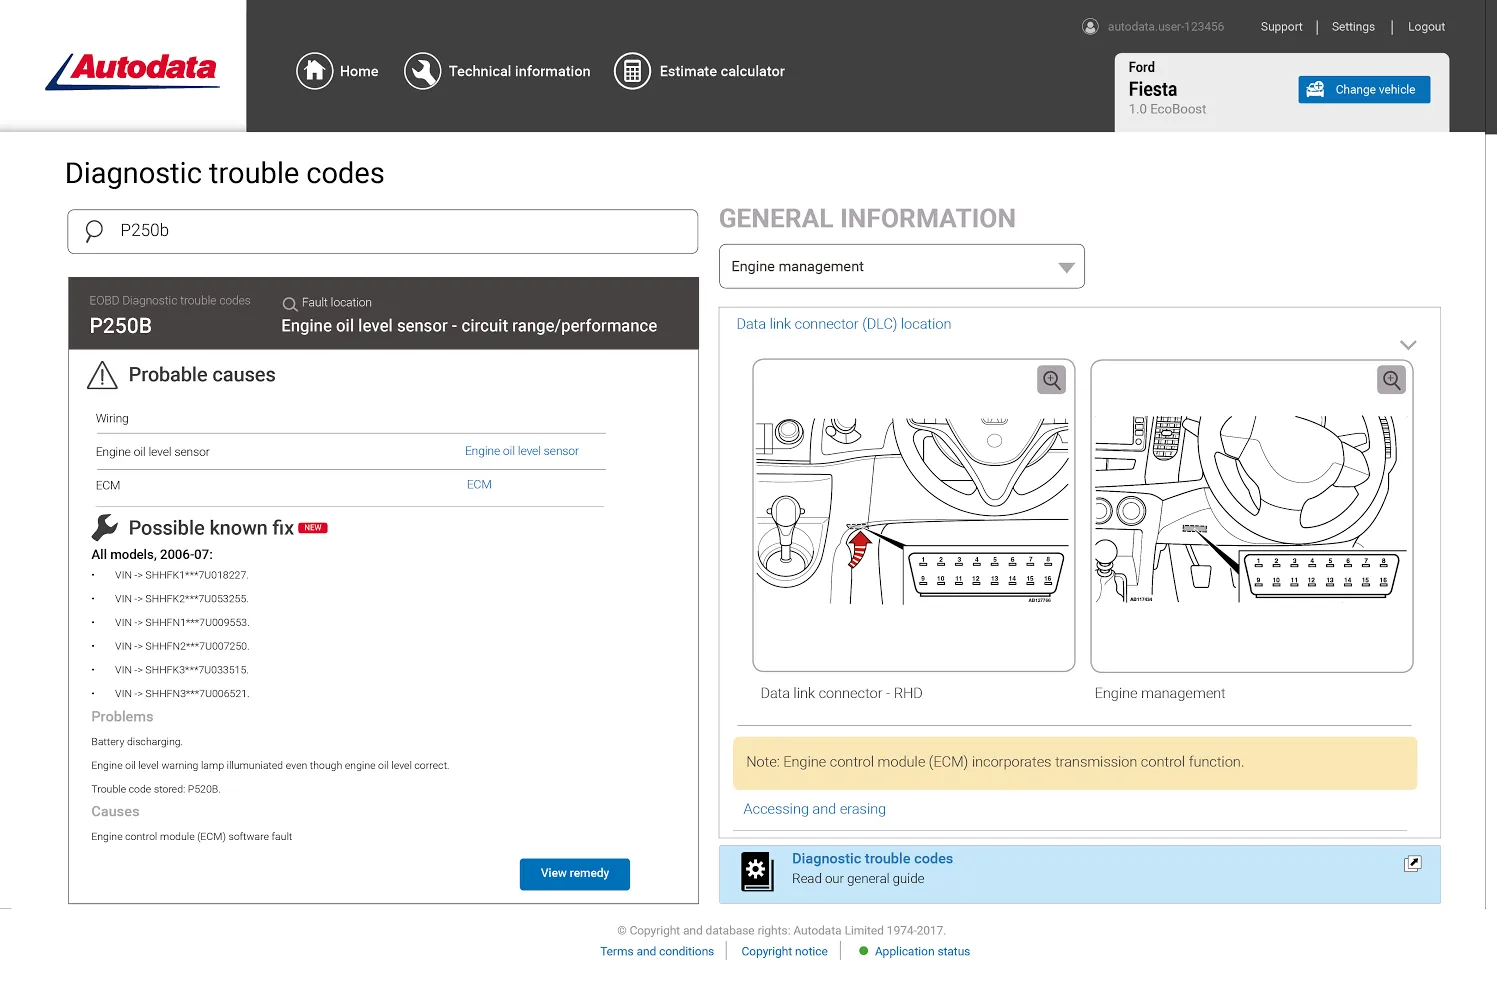Open the ECM link
The height and width of the screenshot is (982, 1497).
(x=479, y=484)
